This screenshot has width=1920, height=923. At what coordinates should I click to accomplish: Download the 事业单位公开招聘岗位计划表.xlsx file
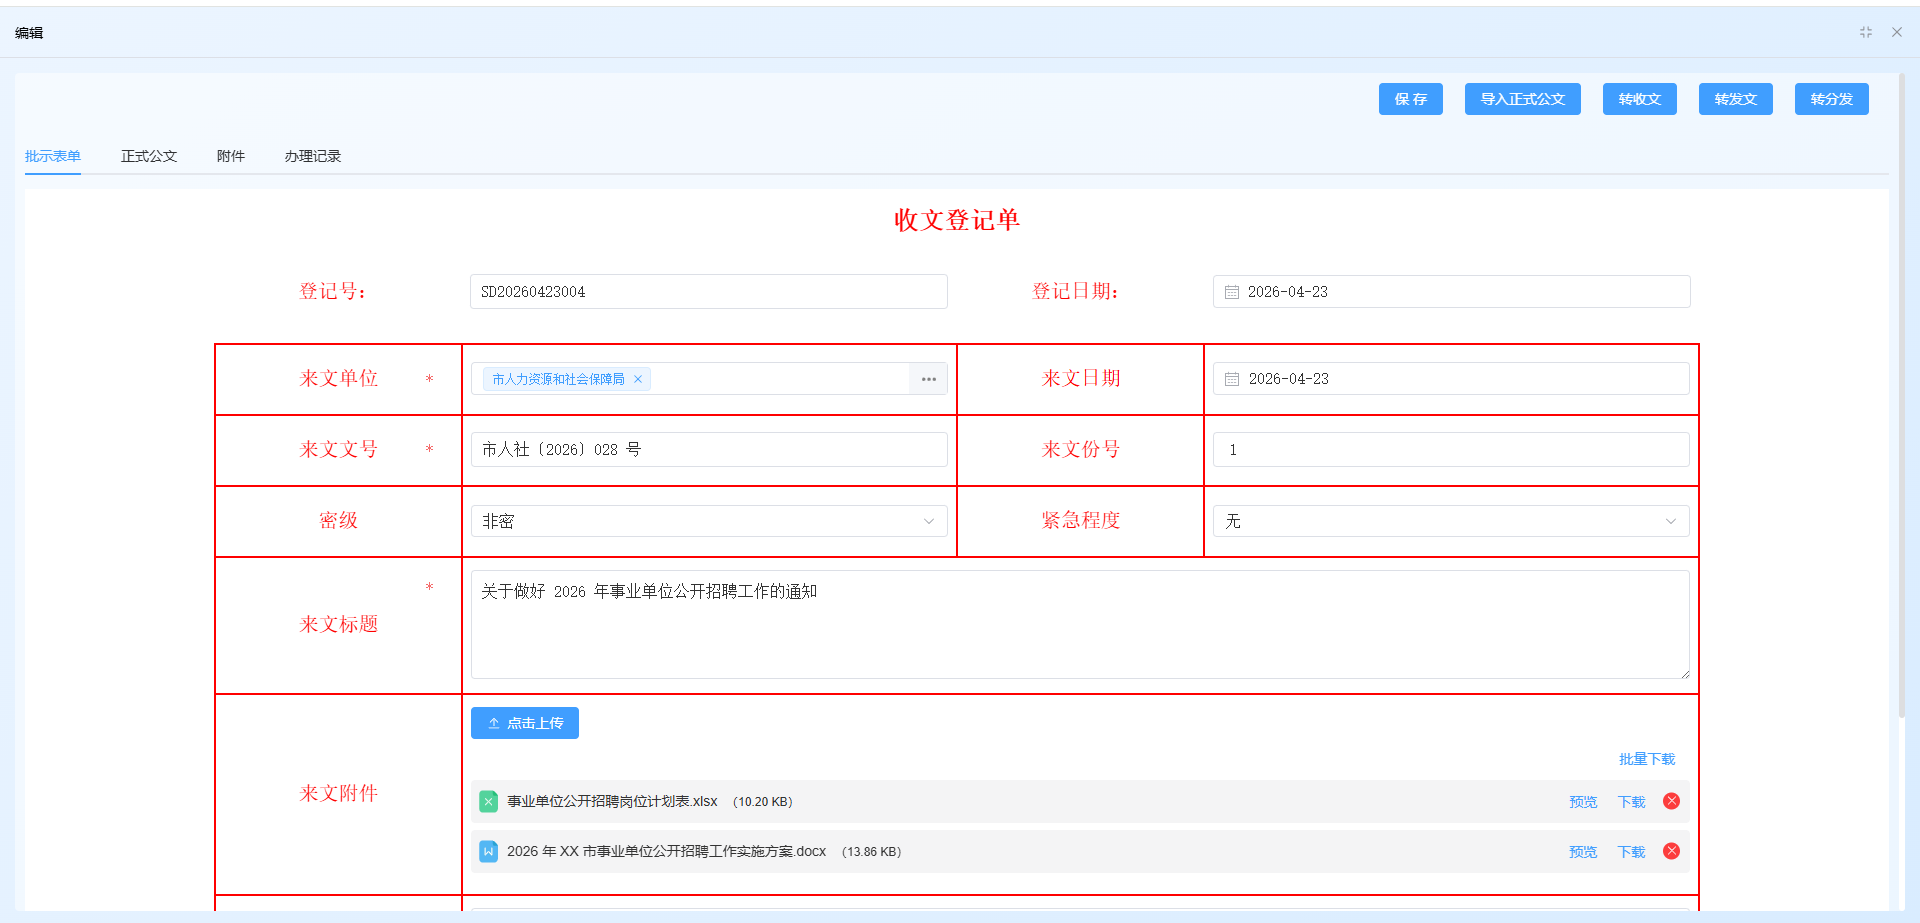pos(1631,802)
